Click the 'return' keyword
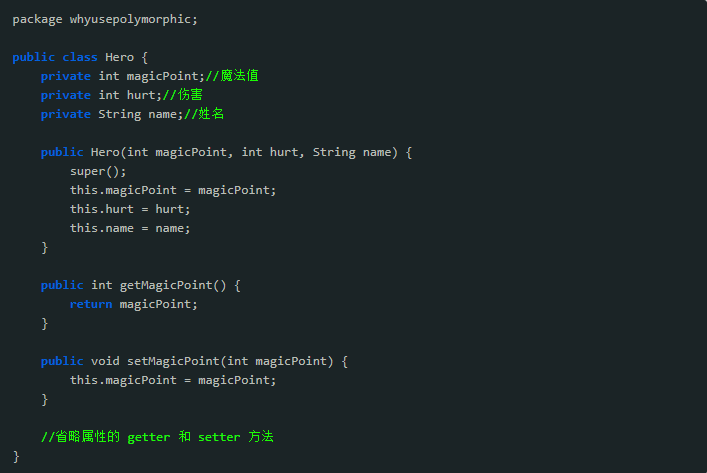 pyautogui.click(x=91, y=304)
